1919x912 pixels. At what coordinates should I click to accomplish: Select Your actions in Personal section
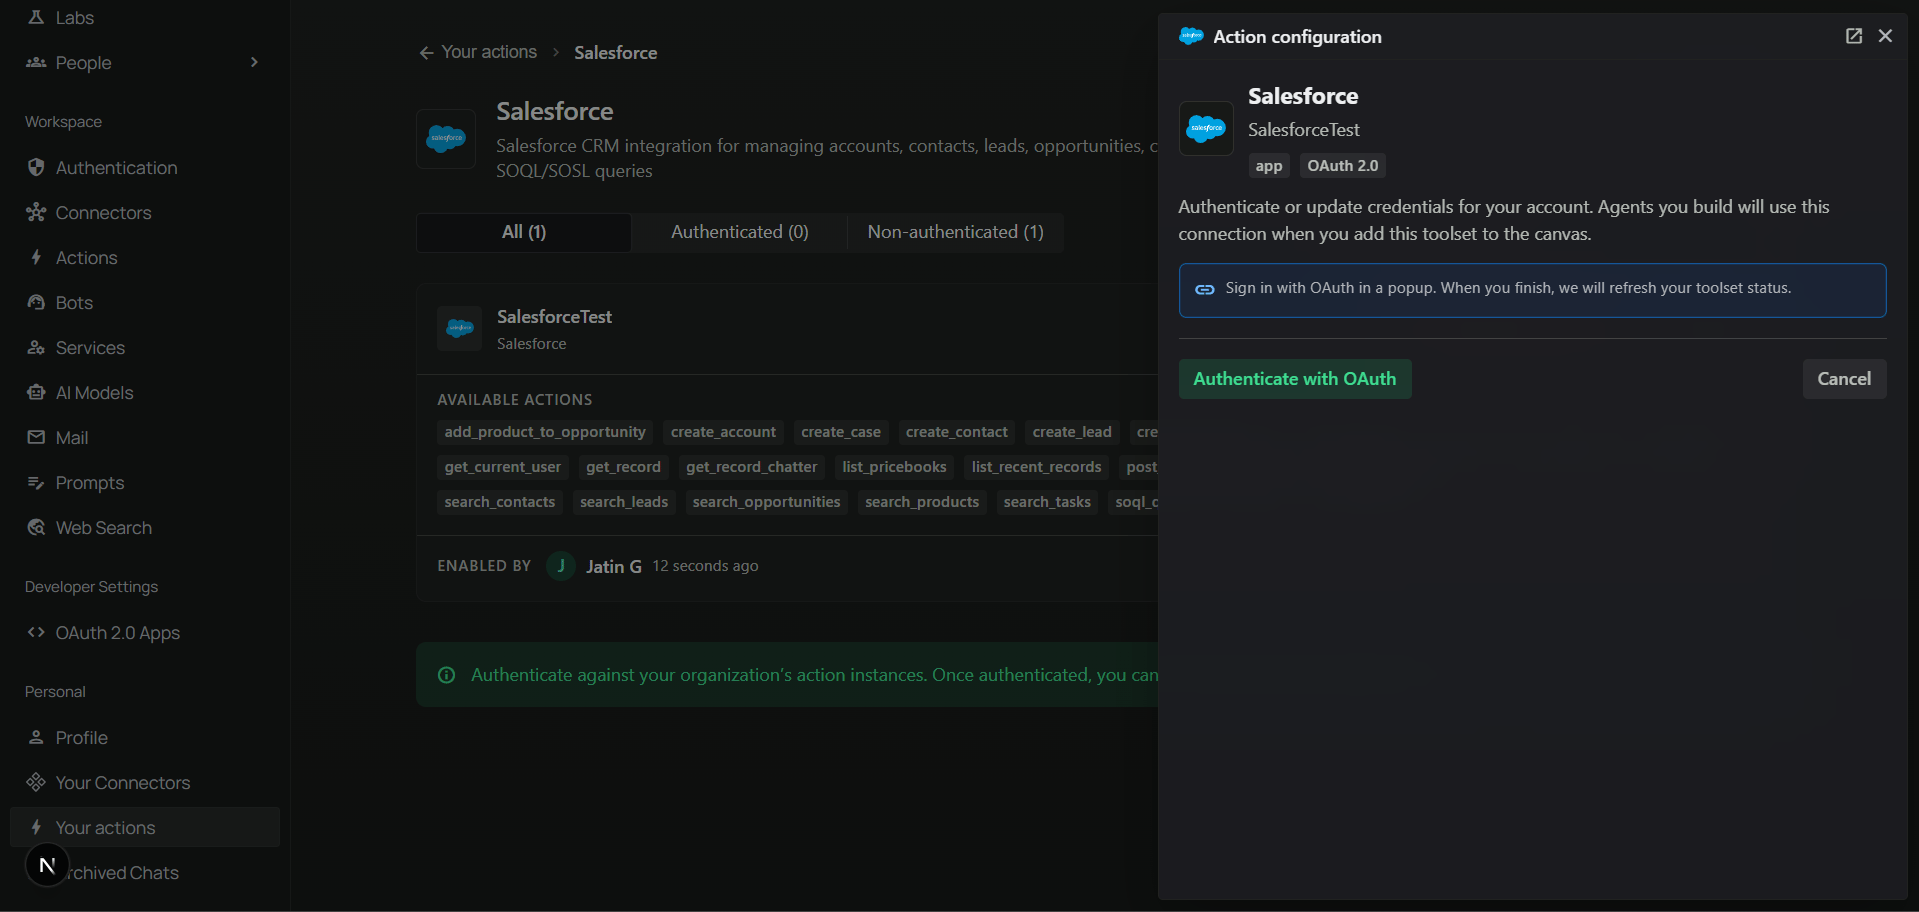point(145,827)
